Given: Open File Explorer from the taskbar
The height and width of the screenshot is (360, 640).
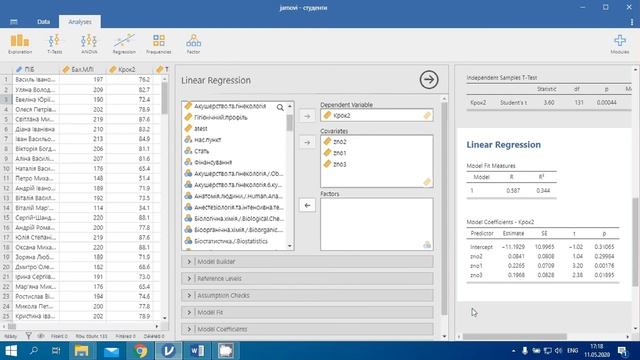Looking at the screenshot, I should coord(81,351).
